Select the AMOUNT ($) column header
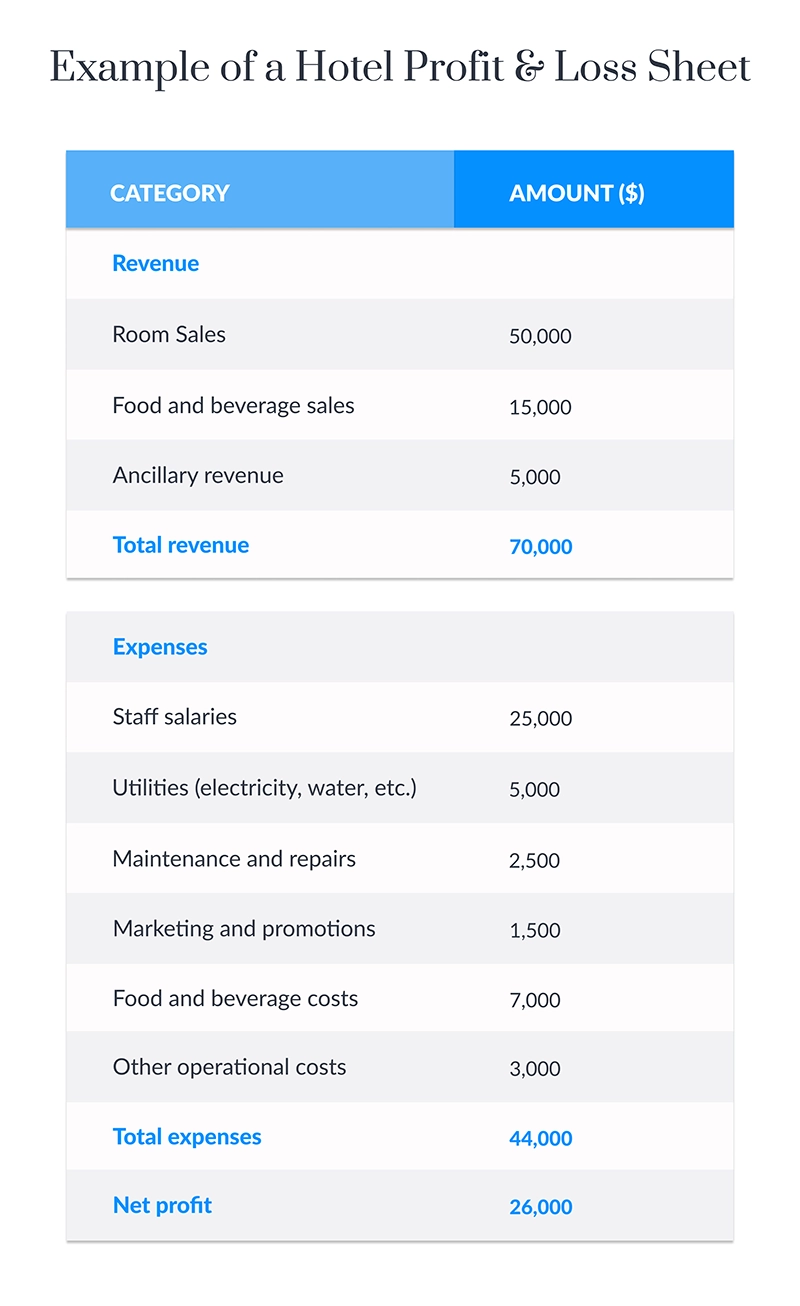Image resolution: width=800 pixels, height=1306 pixels. 577,193
